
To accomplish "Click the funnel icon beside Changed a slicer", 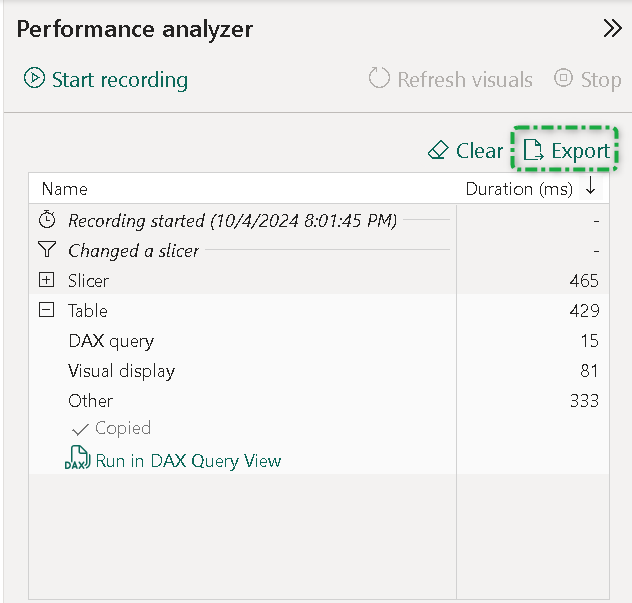I will (47, 251).
